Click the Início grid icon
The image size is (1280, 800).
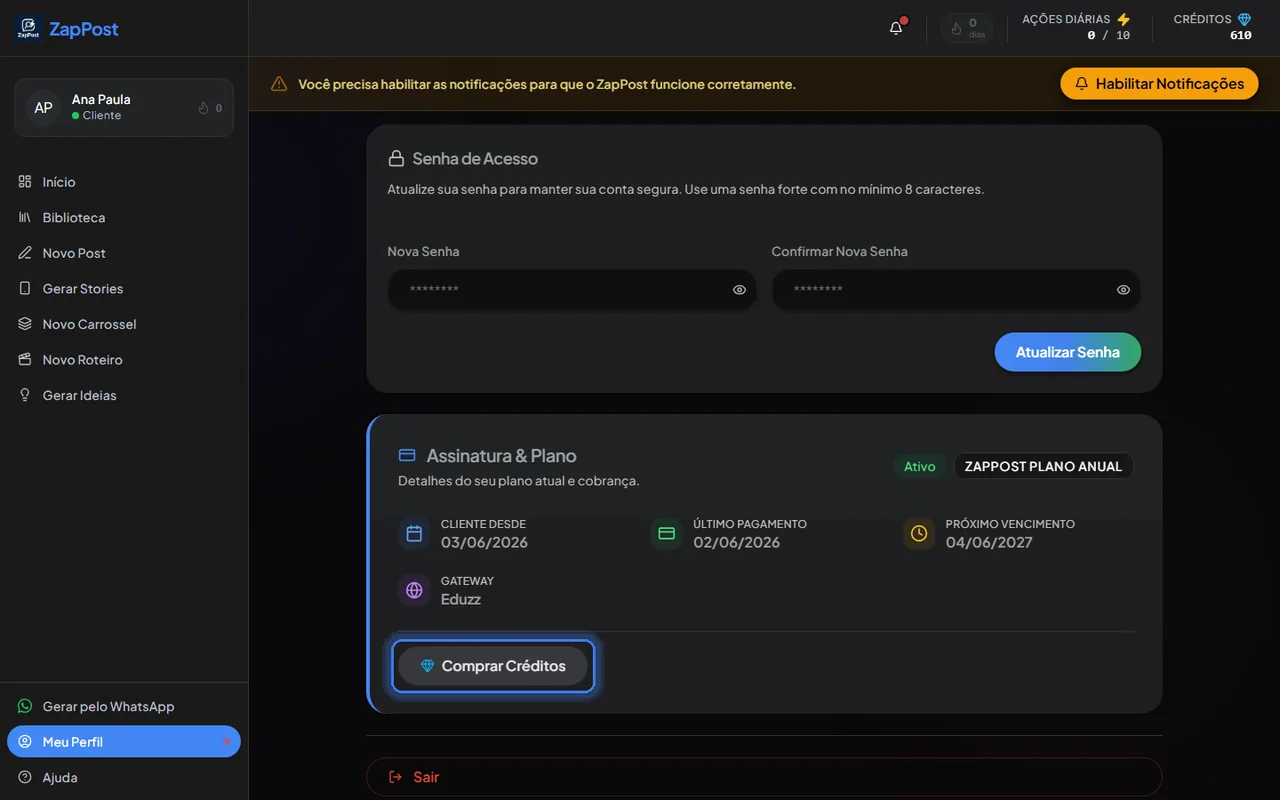tap(25, 182)
